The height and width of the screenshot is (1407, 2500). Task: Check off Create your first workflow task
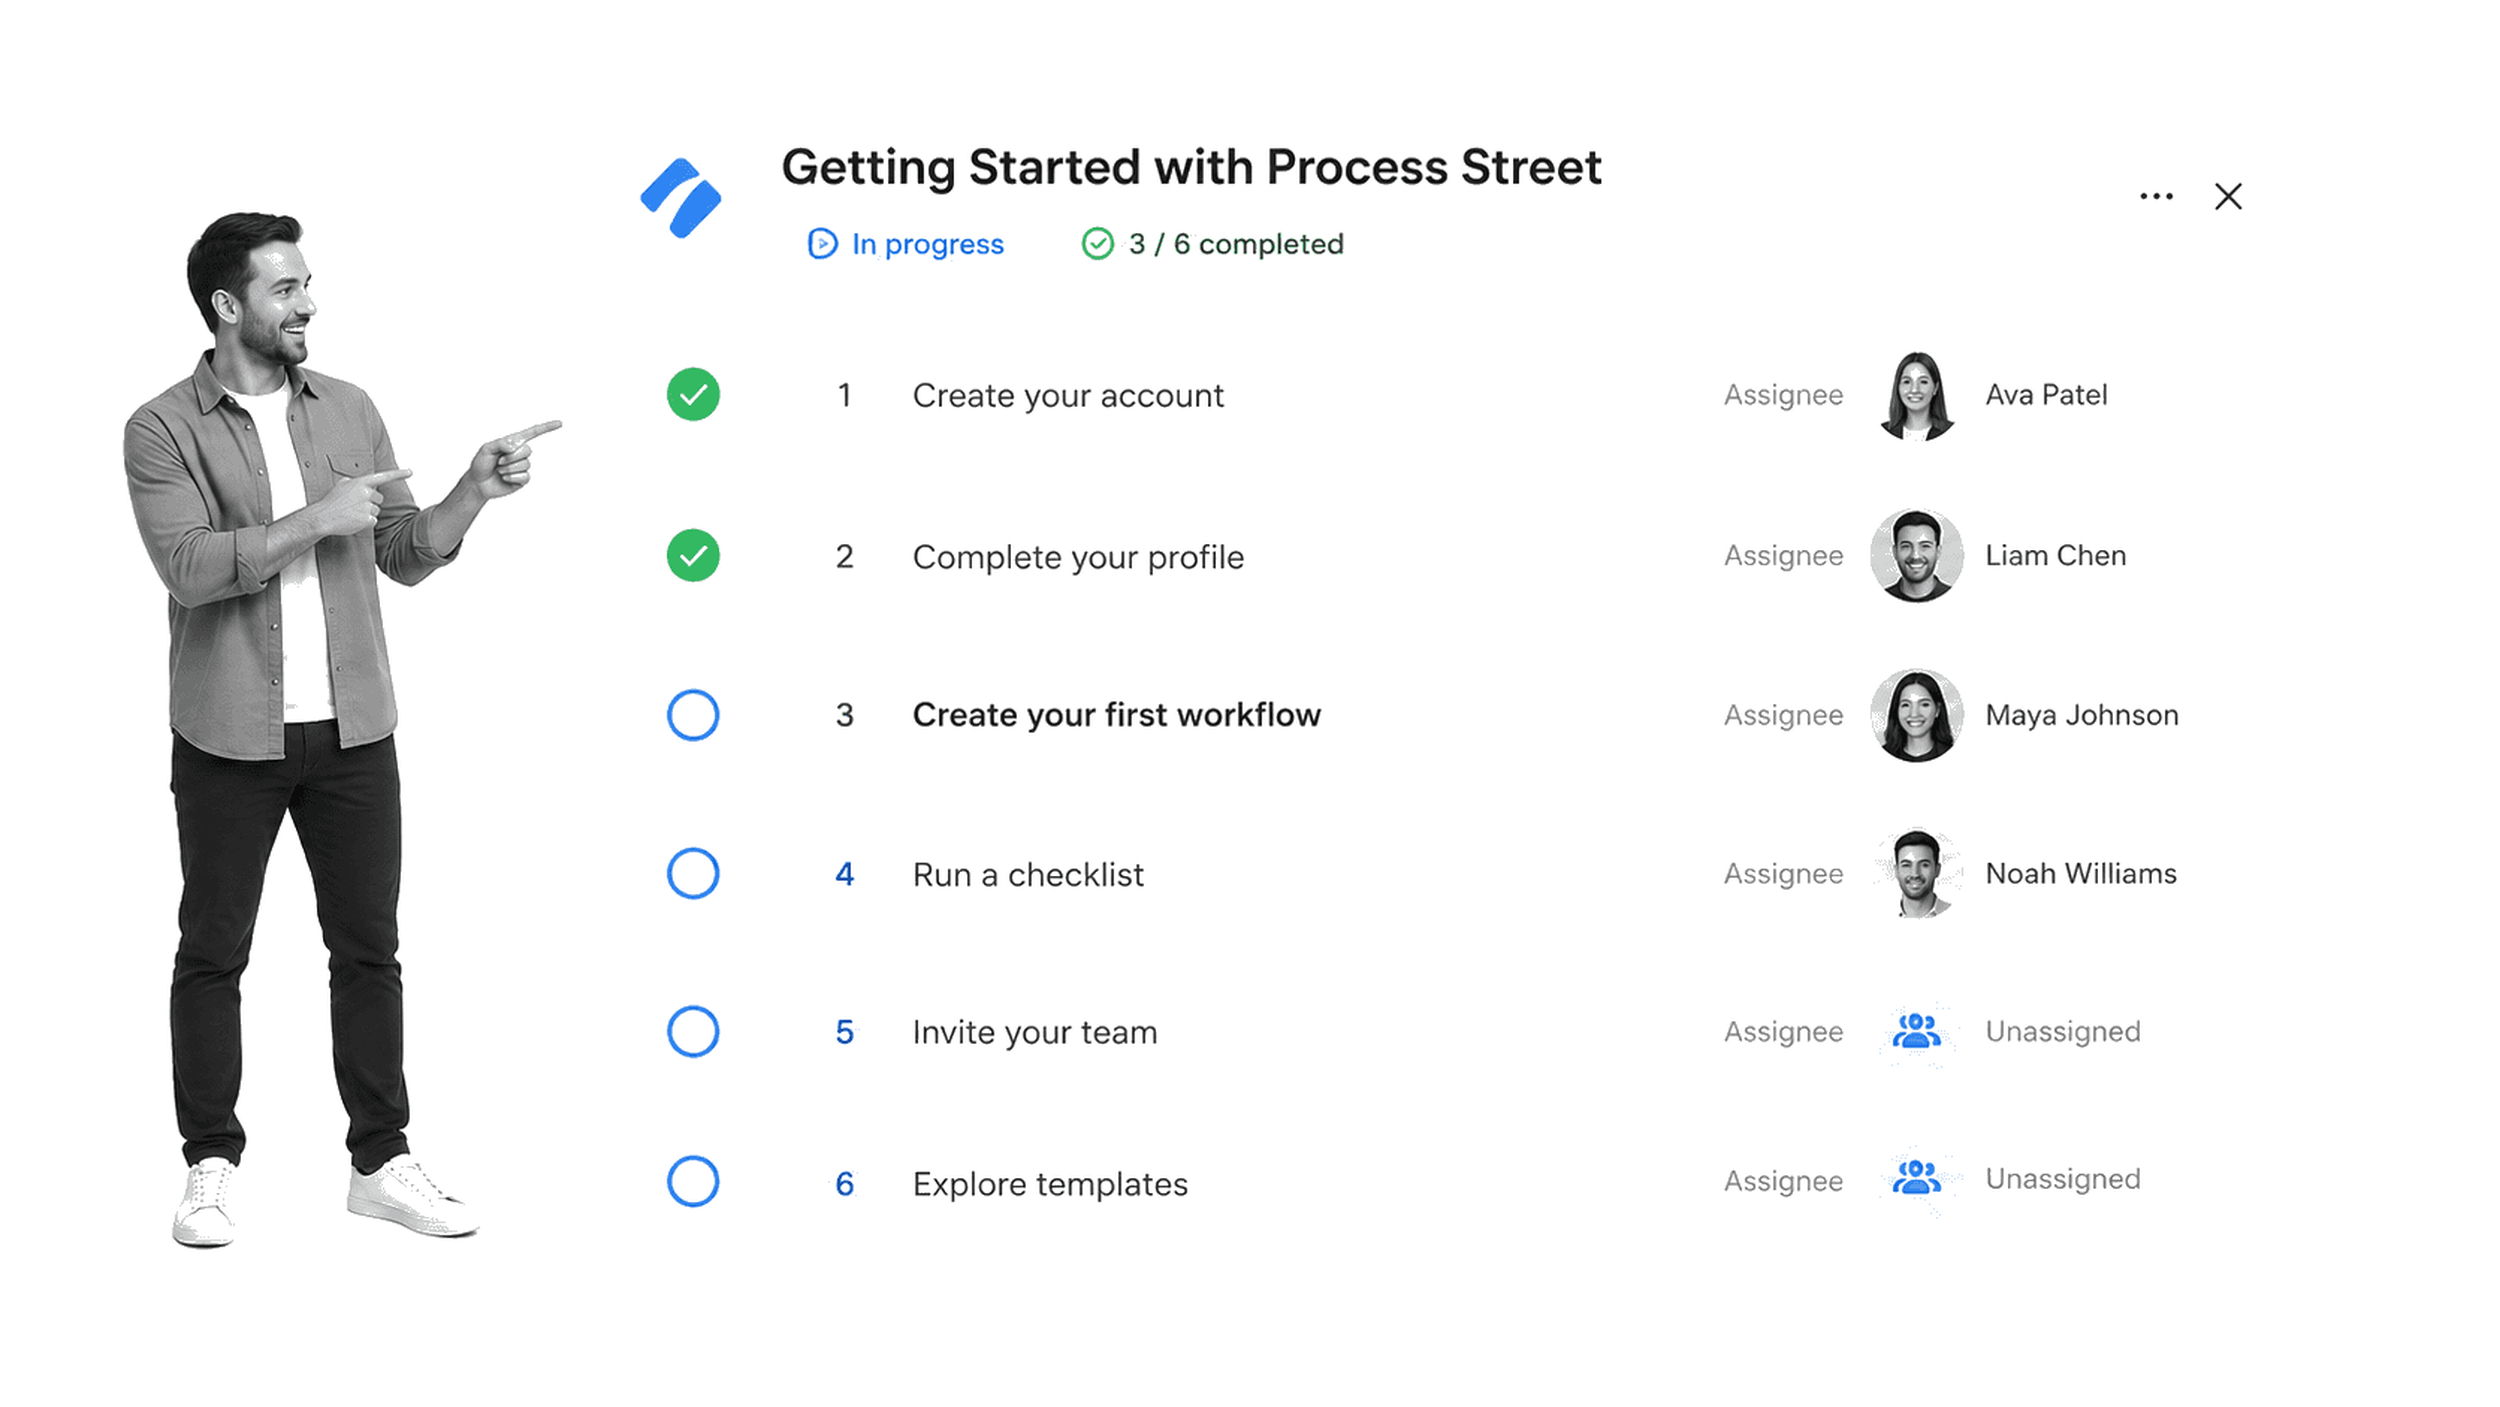[693, 715]
